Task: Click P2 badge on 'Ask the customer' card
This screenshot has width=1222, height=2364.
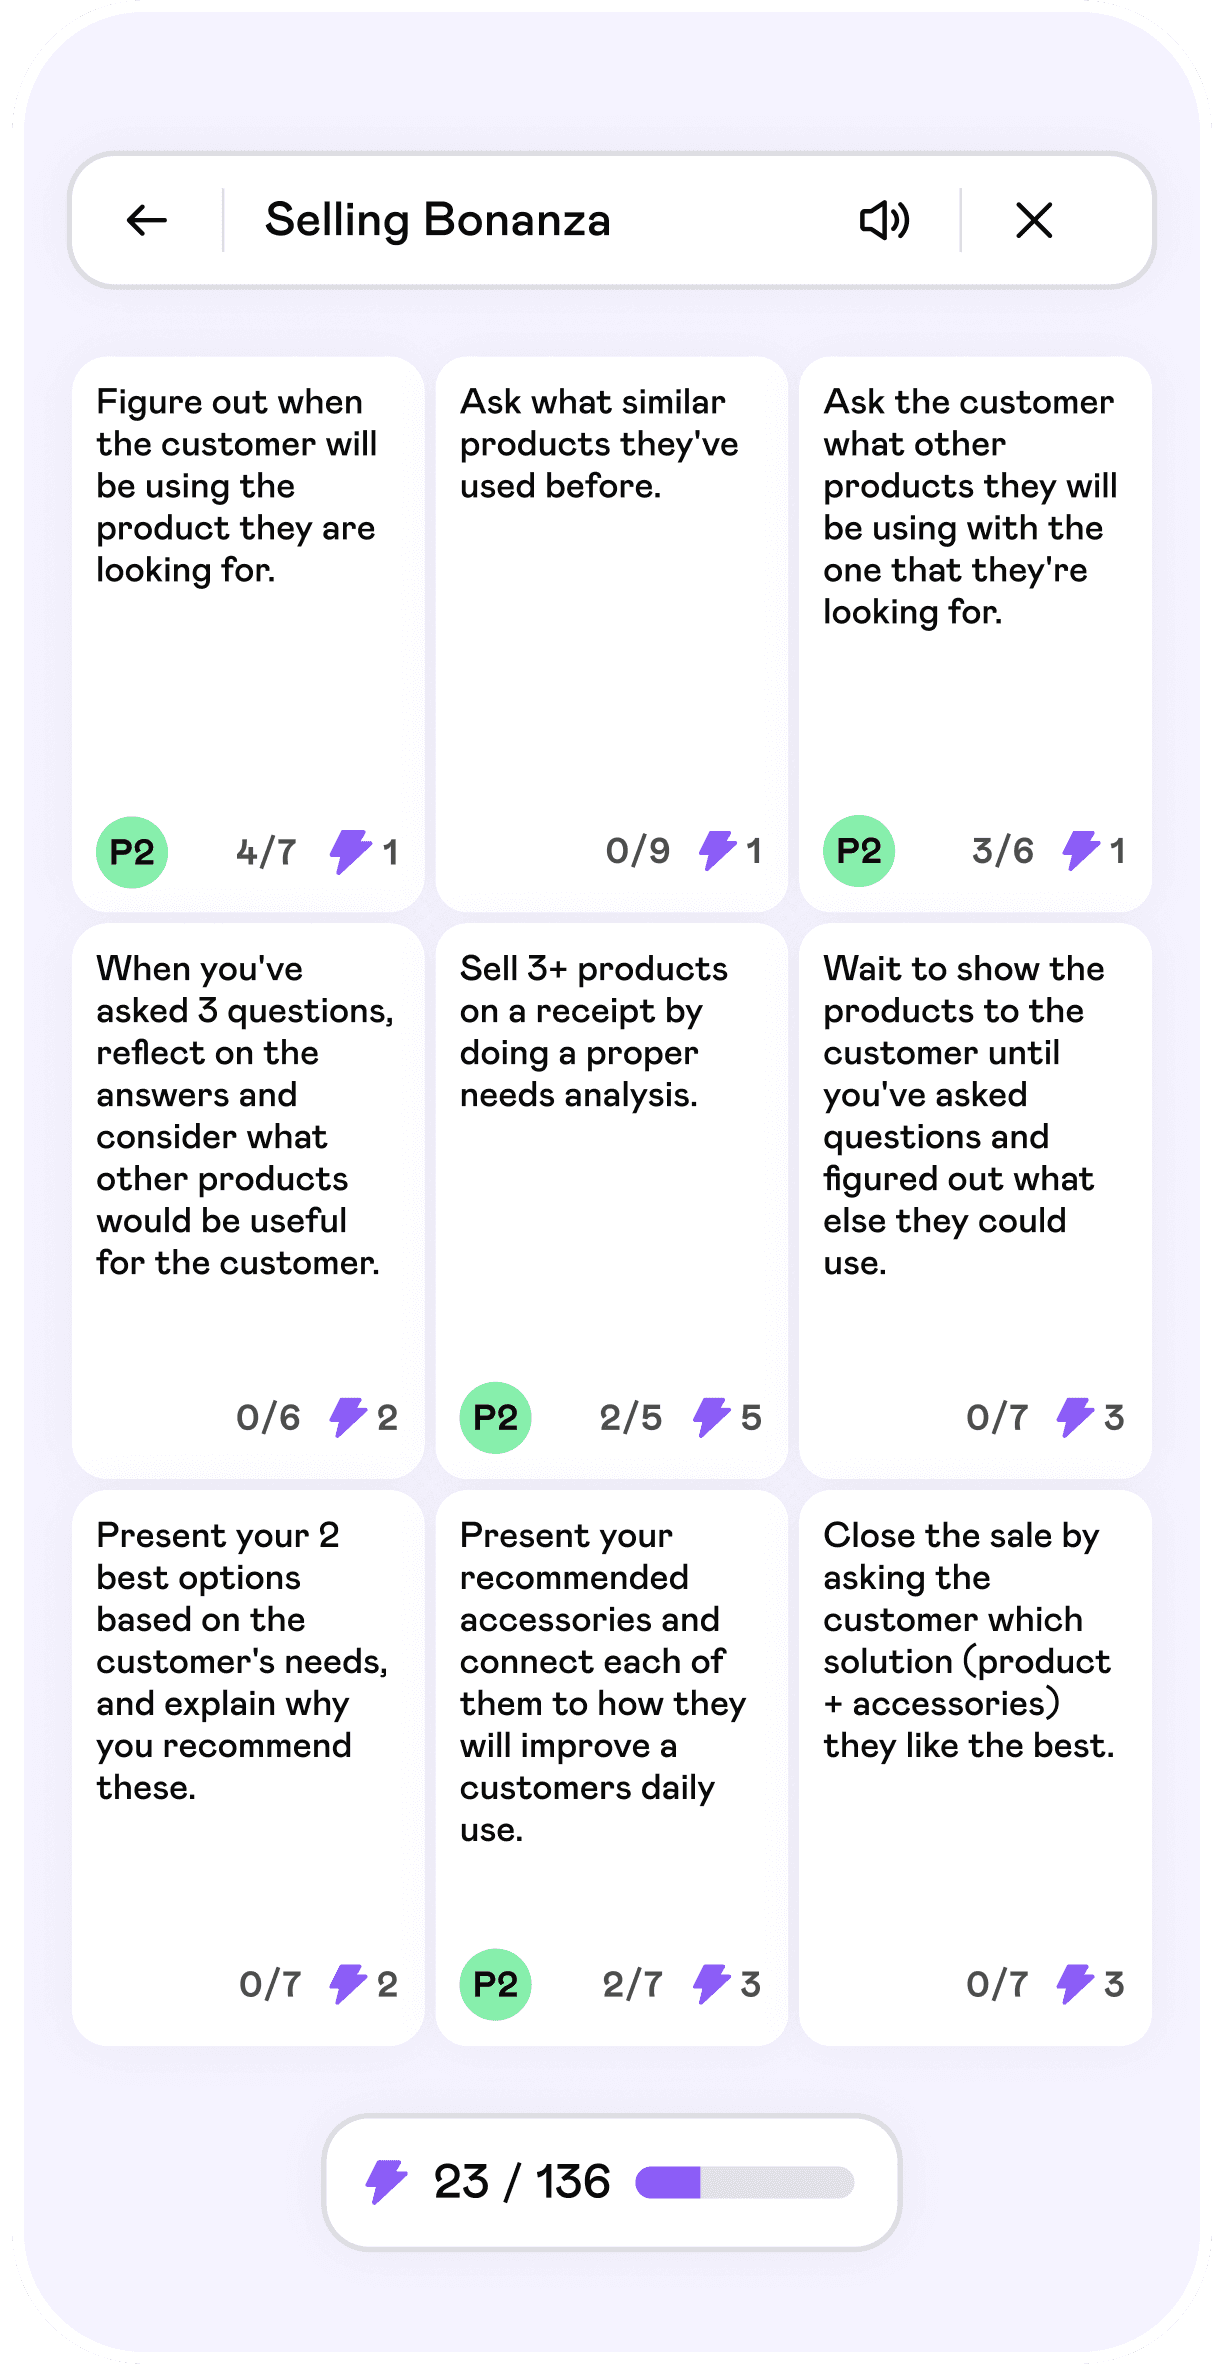Action: point(859,851)
